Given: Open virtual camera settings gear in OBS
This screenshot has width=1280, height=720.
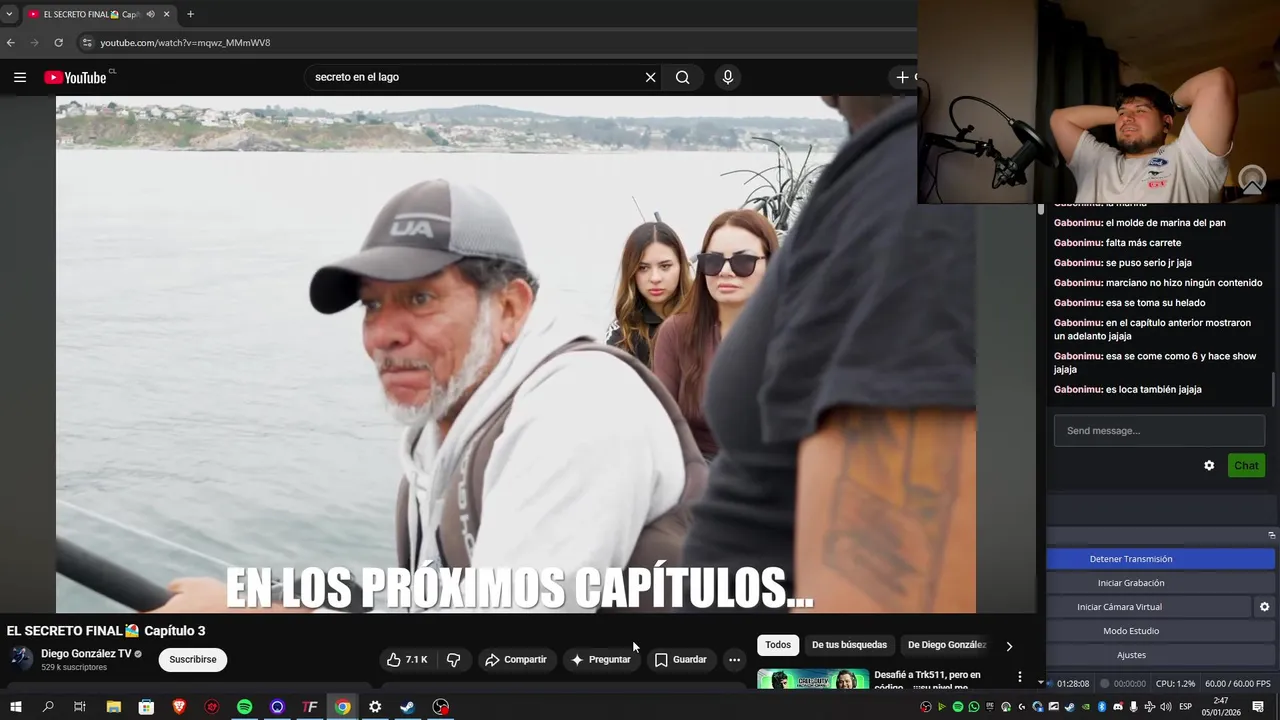Looking at the screenshot, I should coord(1264,607).
